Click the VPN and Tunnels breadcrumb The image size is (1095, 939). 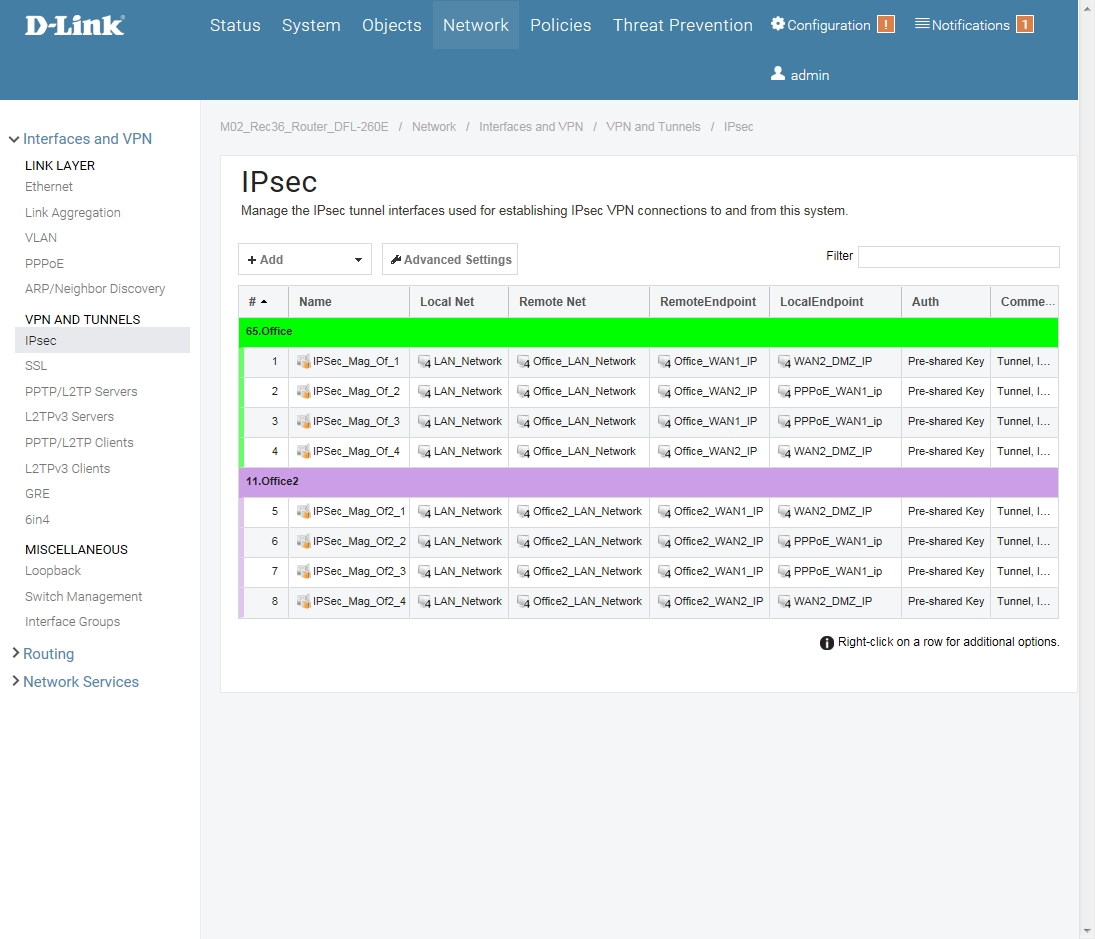point(653,126)
